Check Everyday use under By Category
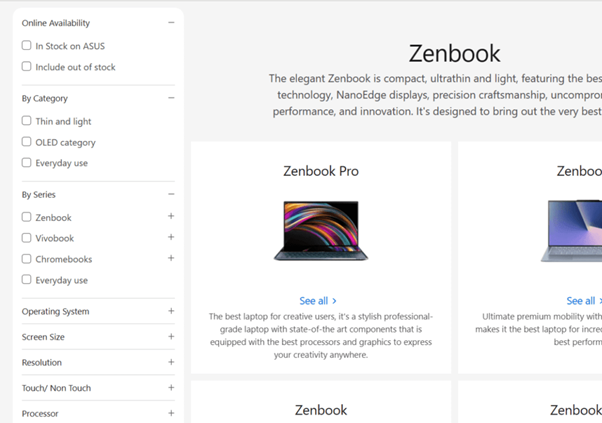Screen dimensions: 602x423 point(27,162)
